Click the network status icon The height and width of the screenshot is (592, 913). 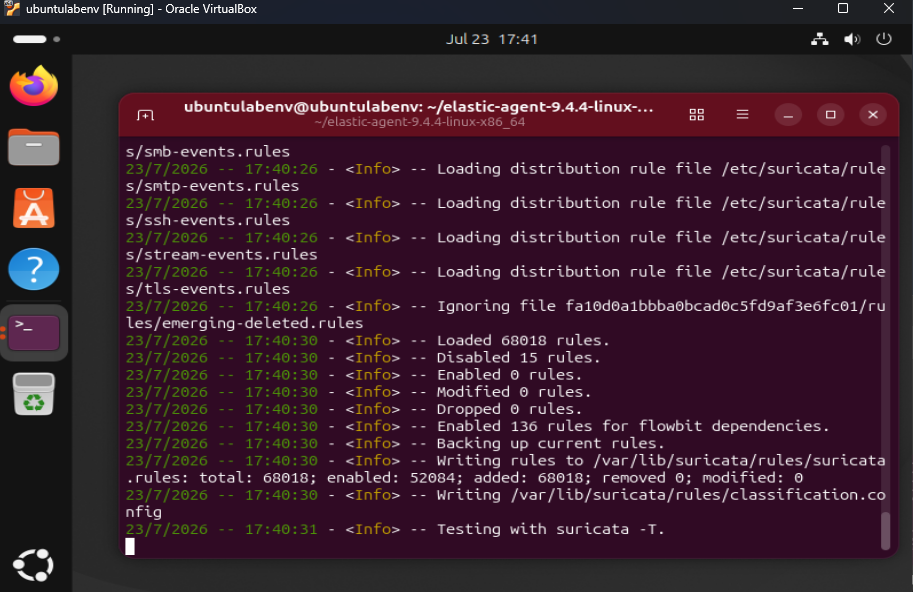tap(820, 39)
